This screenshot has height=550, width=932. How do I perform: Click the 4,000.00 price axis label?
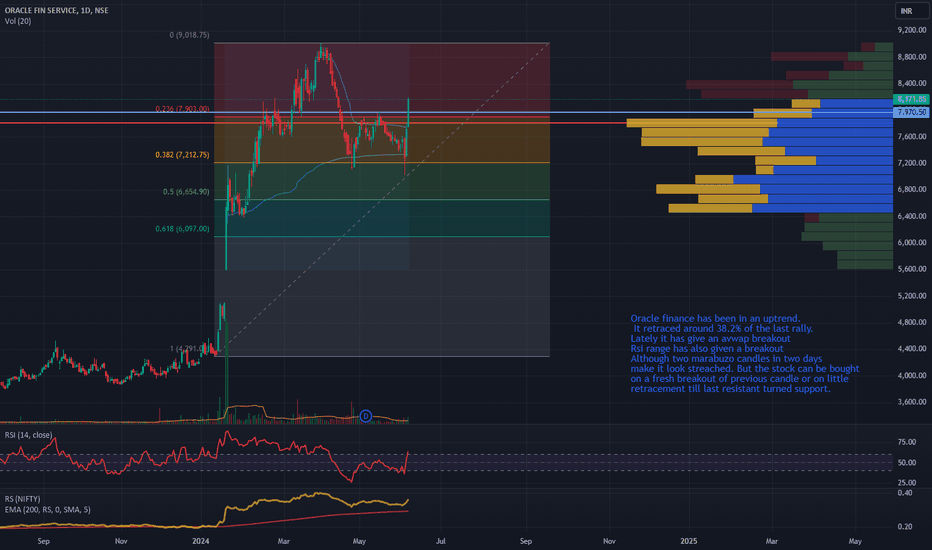click(912, 376)
